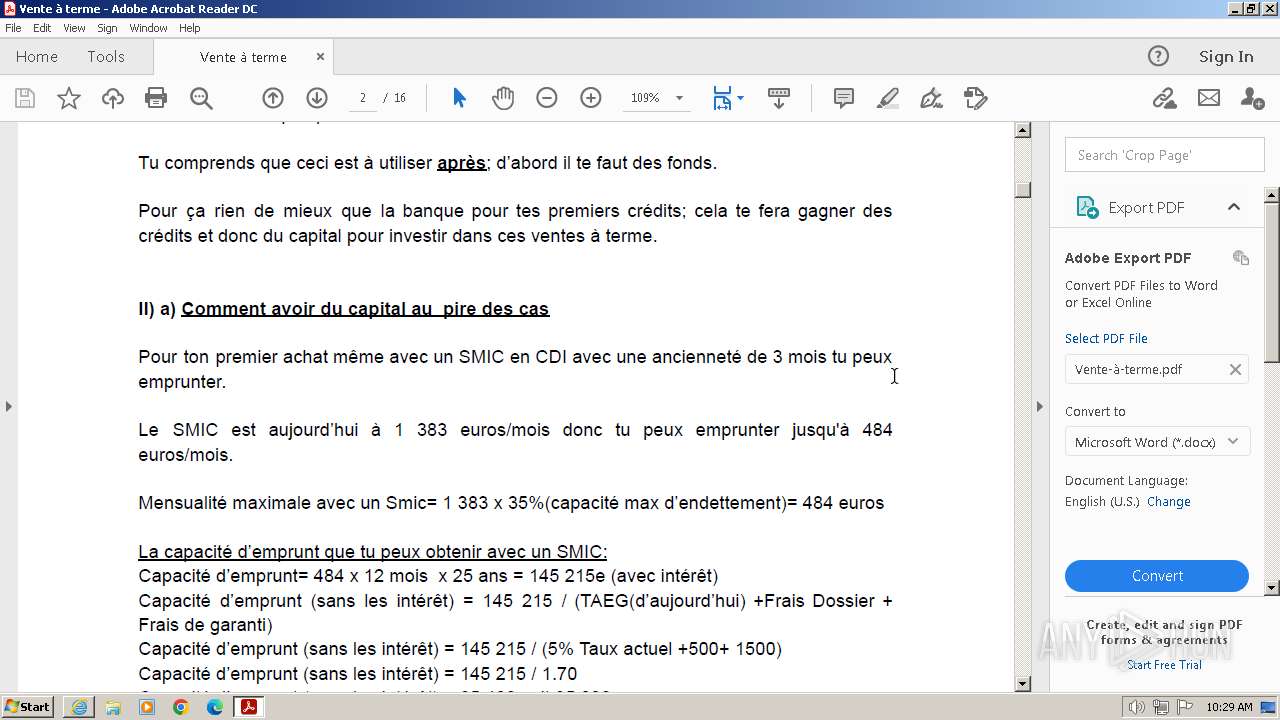Click the copy icon beside Adobe Export PDF
Screen dimensions: 1280x720
(x=1241, y=258)
